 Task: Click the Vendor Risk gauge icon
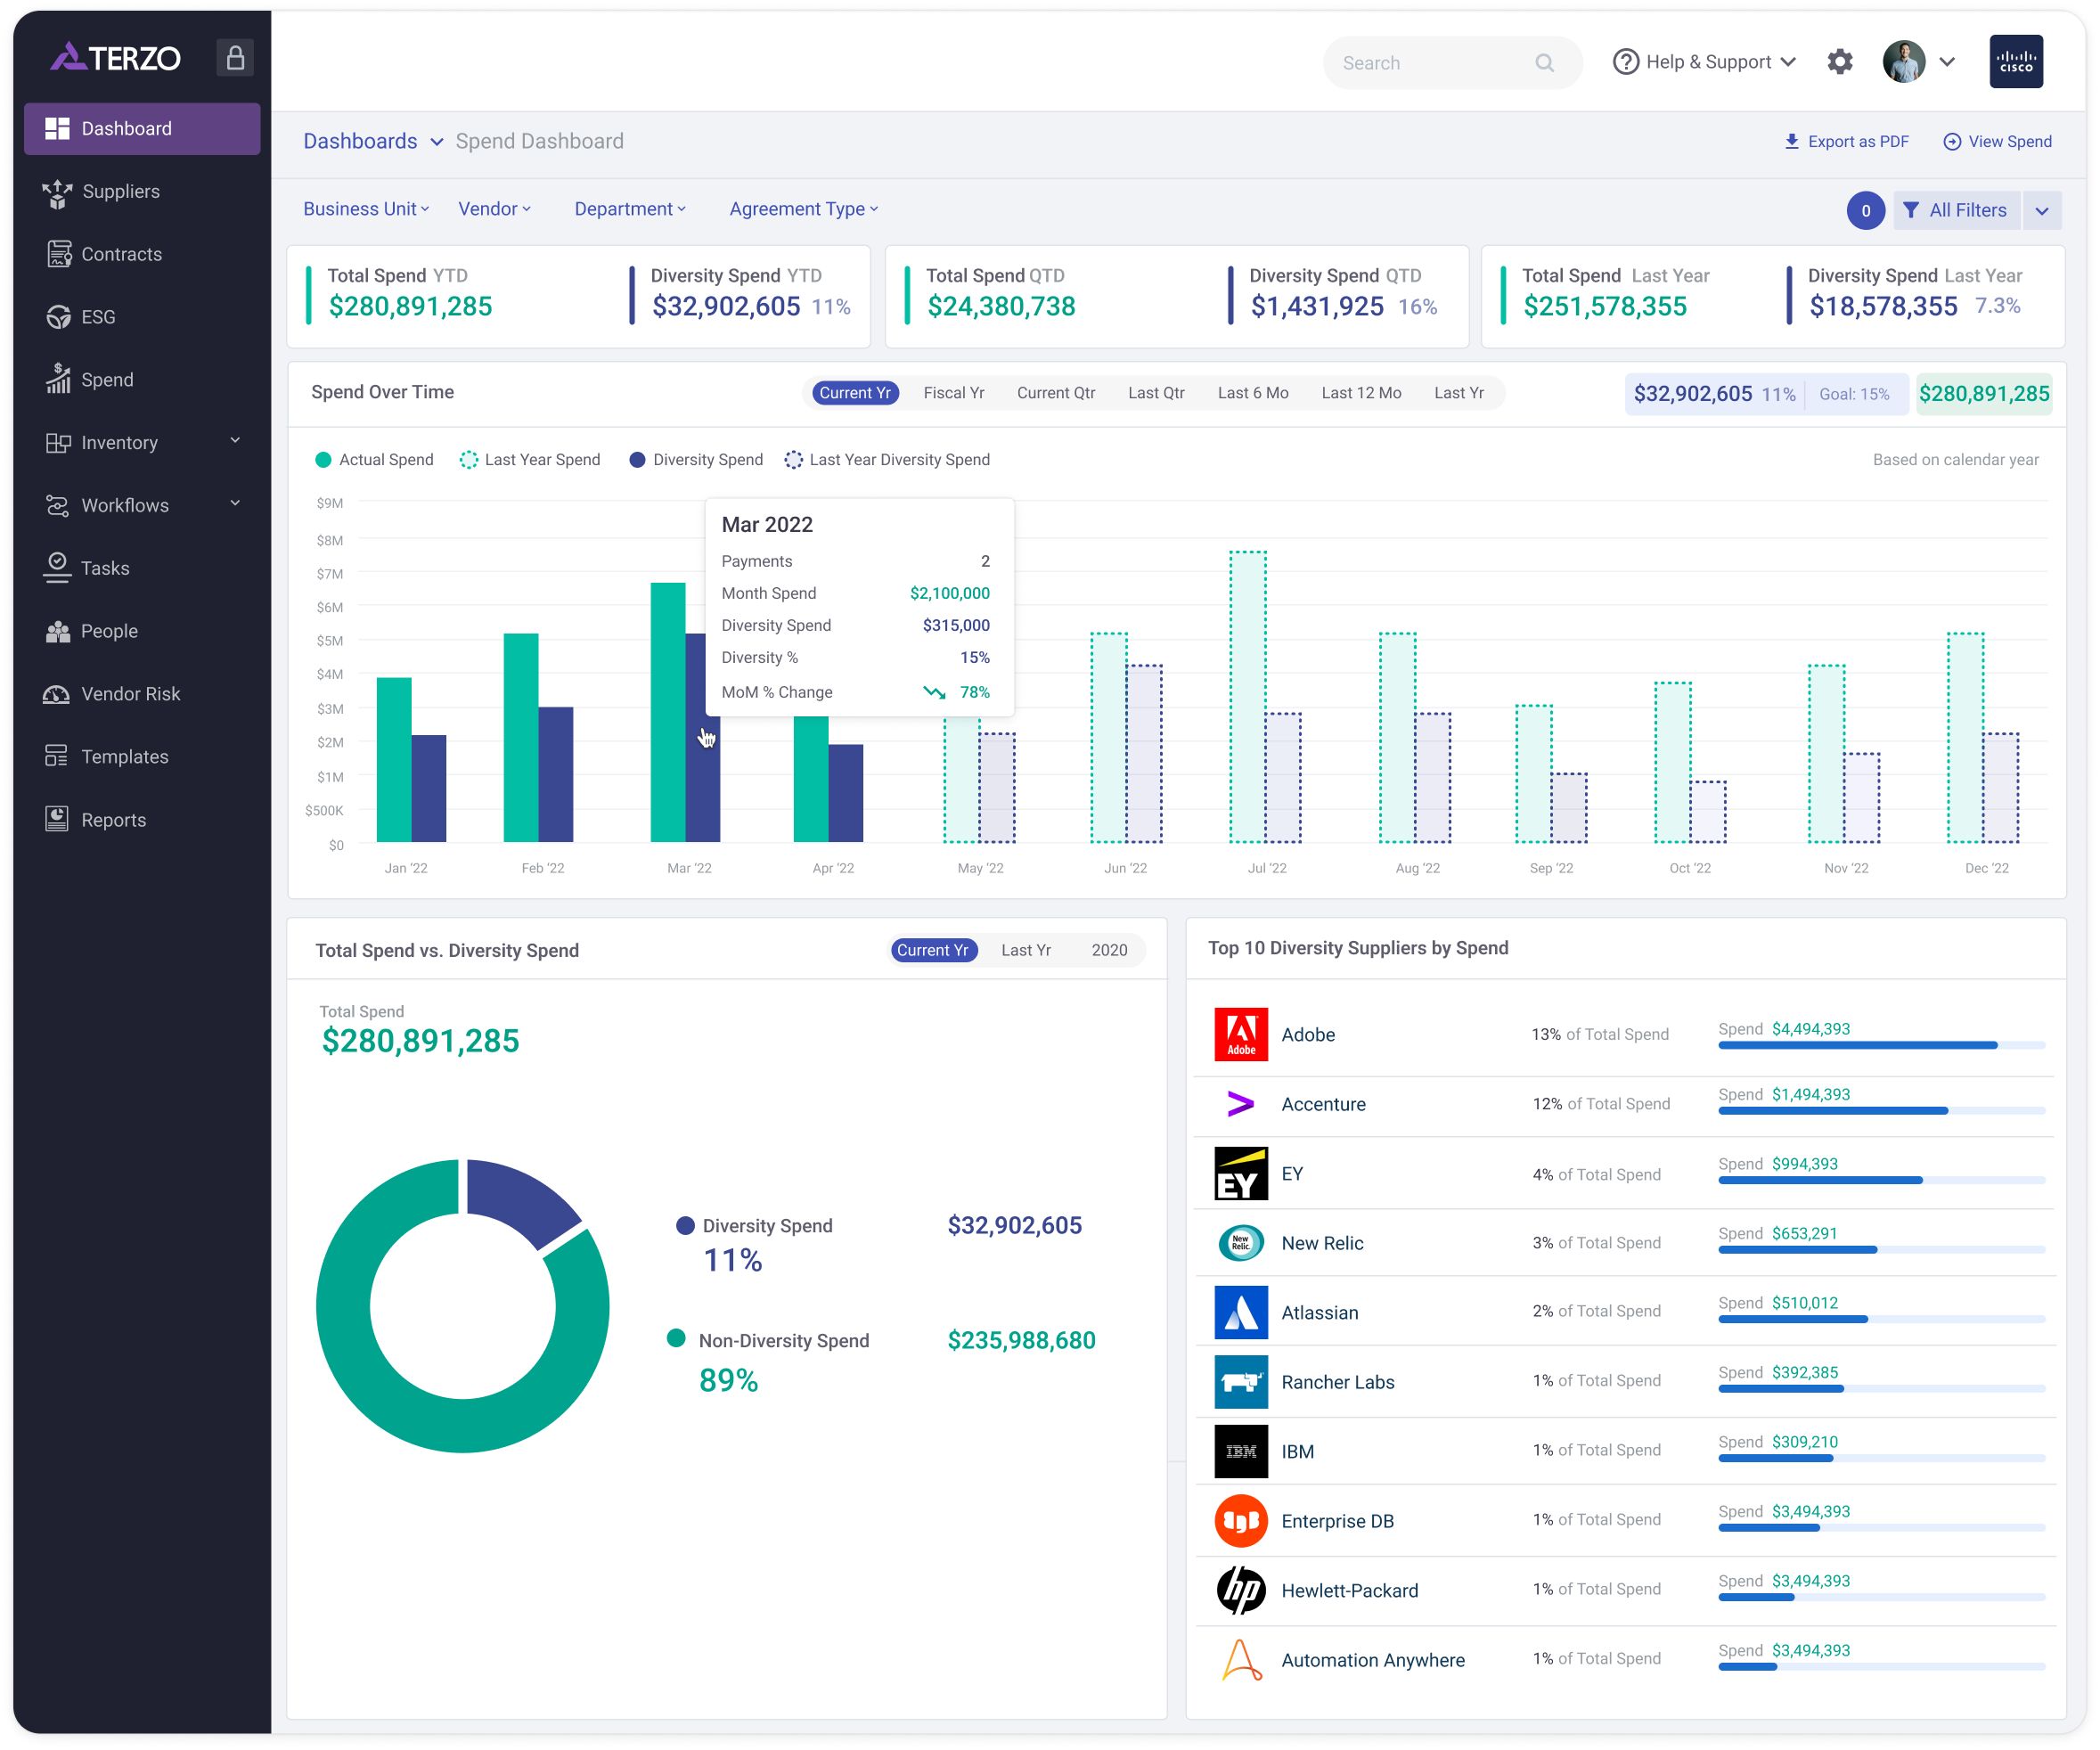click(57, 694)
